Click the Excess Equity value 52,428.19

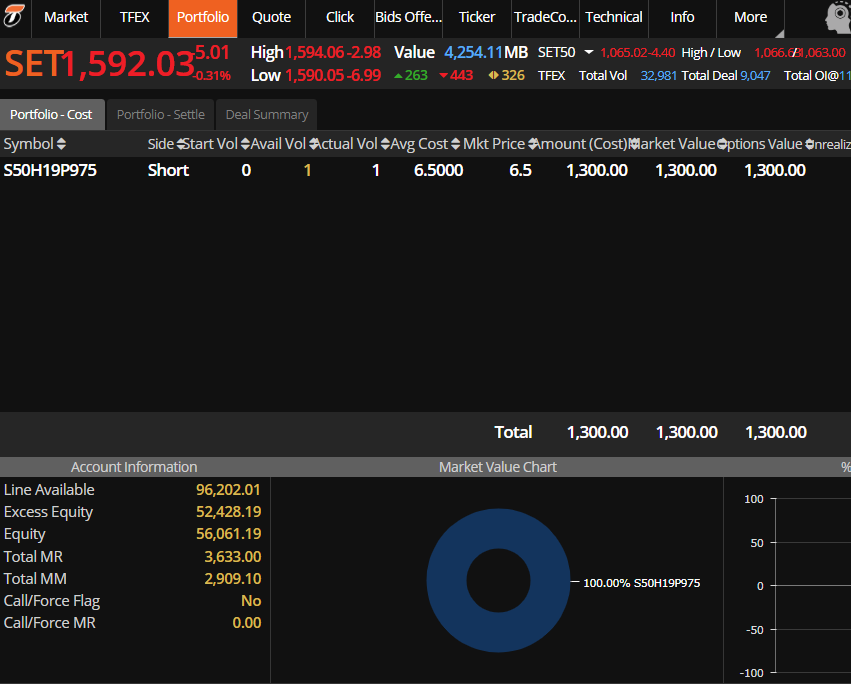click(x=228, y=512)
